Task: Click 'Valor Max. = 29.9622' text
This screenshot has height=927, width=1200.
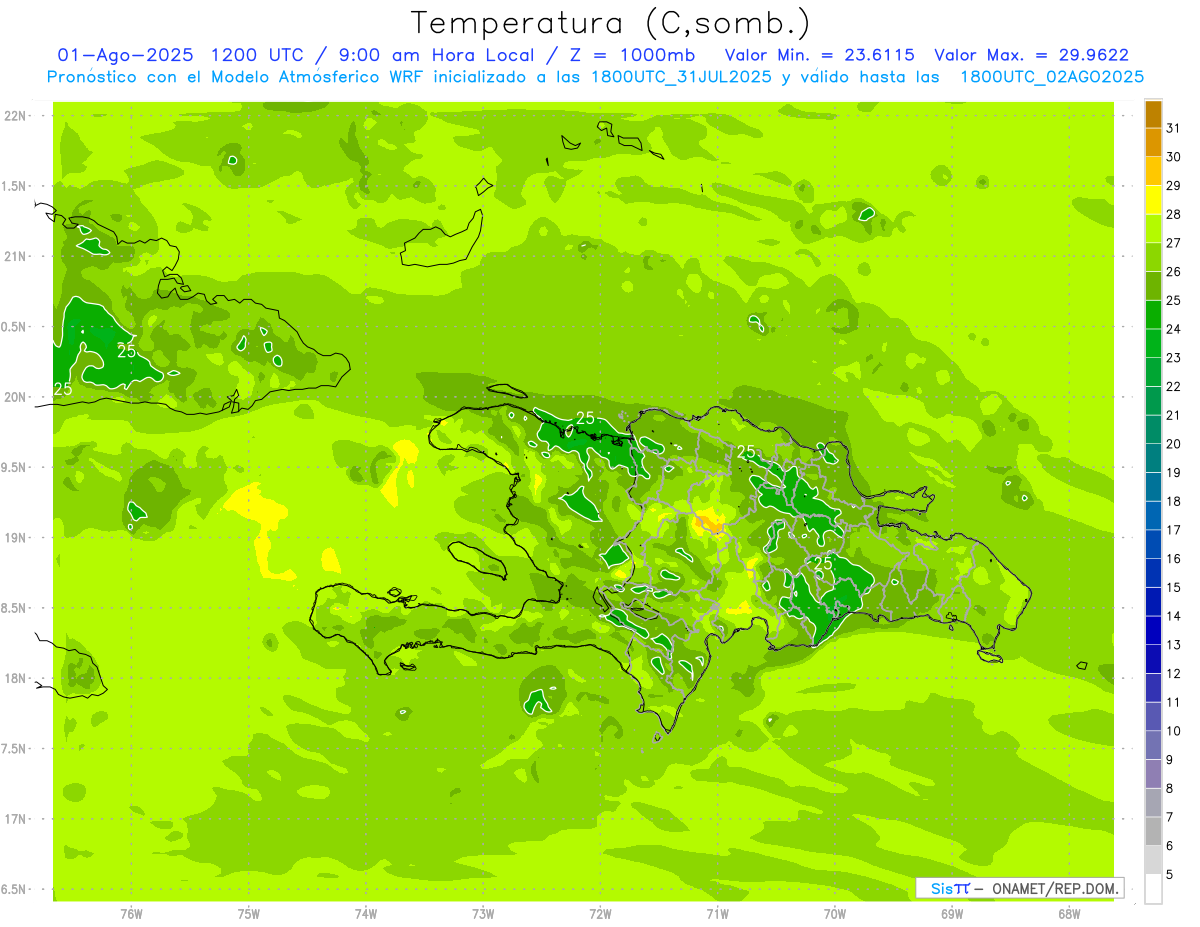Action: click(x=1031, y=55)
